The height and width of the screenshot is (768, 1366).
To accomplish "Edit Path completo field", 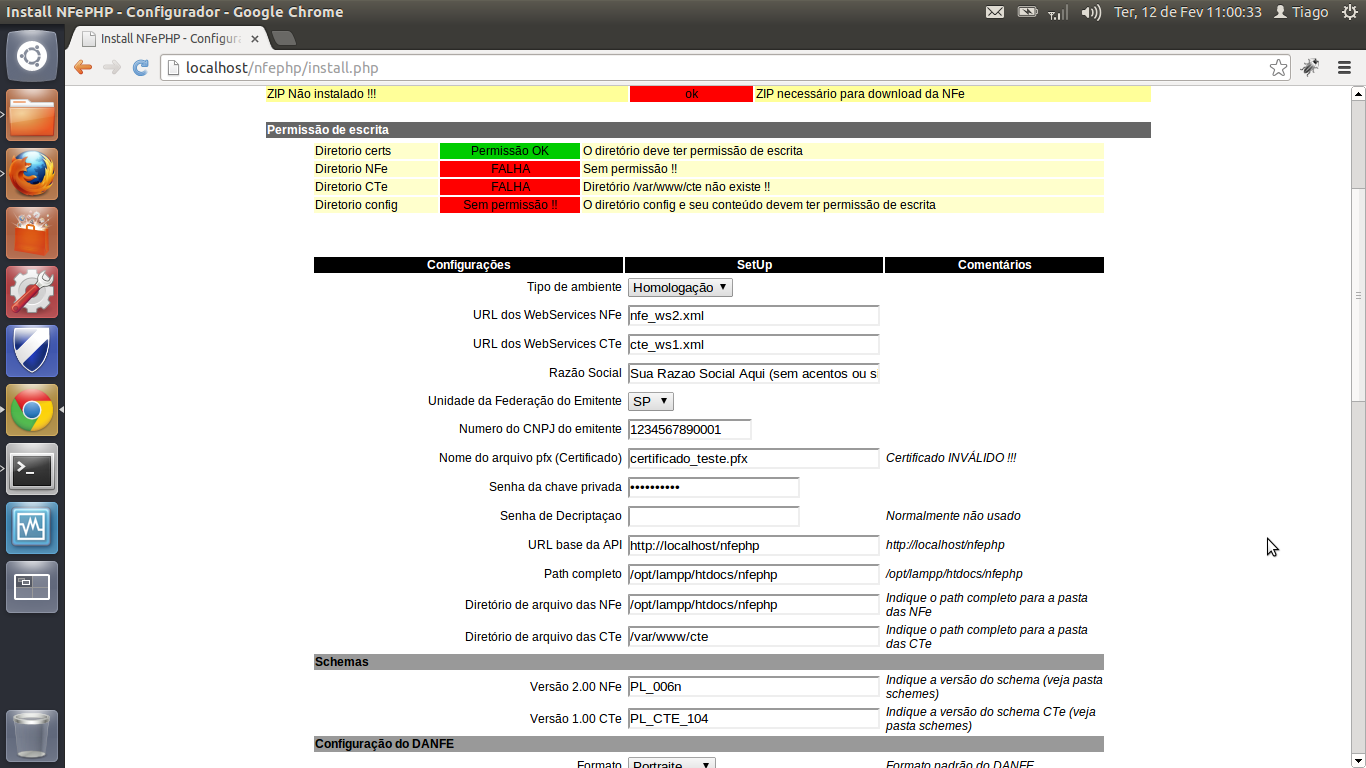I will point(753,575).
